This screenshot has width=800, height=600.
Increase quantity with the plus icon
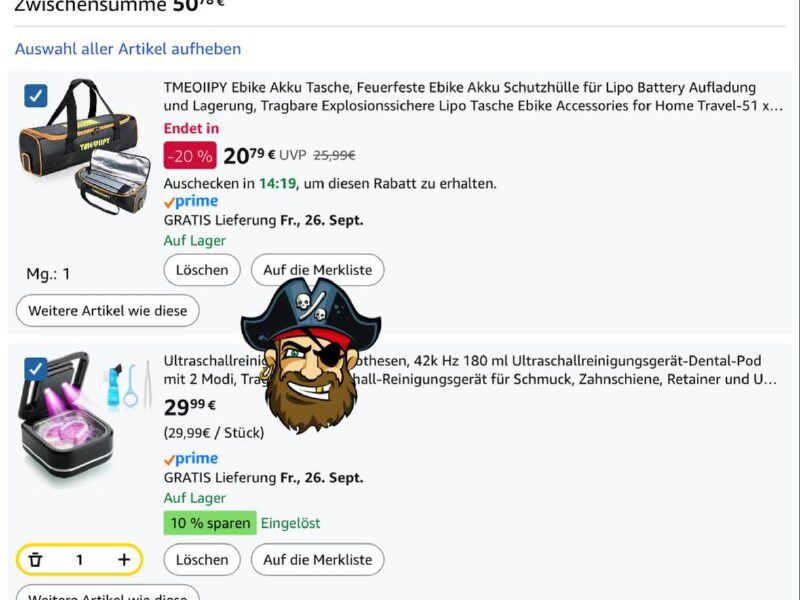[x=123, y=560]
